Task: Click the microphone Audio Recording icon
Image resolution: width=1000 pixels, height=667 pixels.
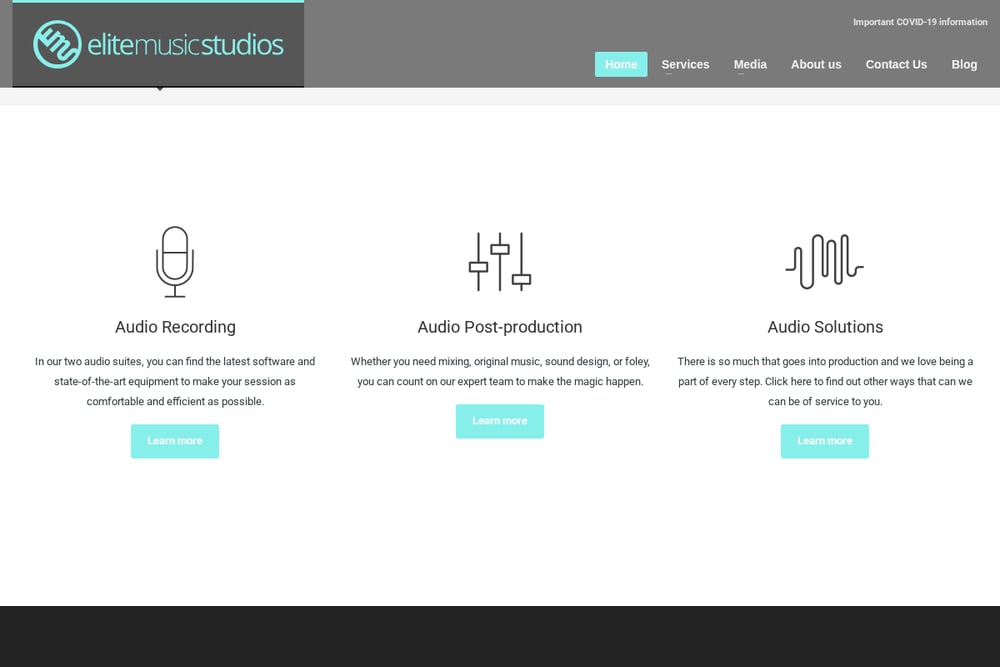Action: tap(175, 261)
